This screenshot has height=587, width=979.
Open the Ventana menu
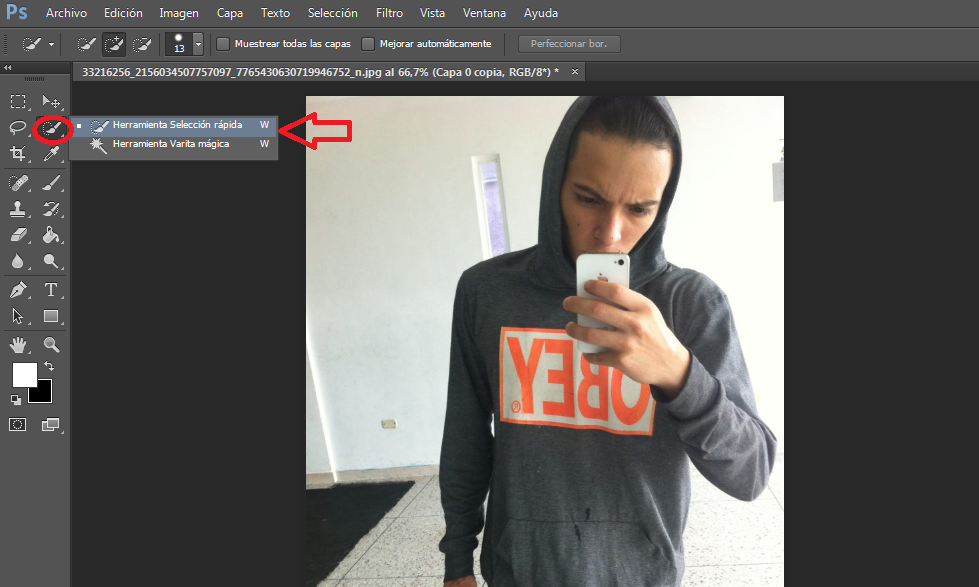[x=485, y=13]
